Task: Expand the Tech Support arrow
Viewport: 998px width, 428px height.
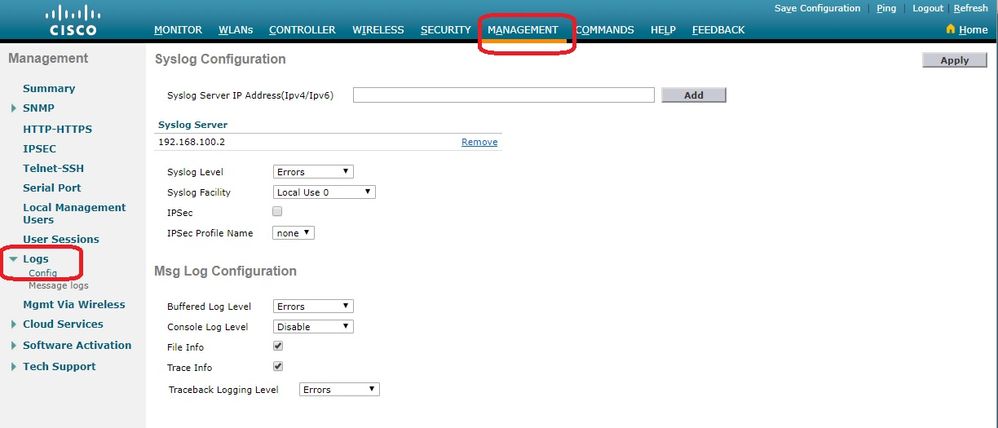Action: [x=13, y=367]
